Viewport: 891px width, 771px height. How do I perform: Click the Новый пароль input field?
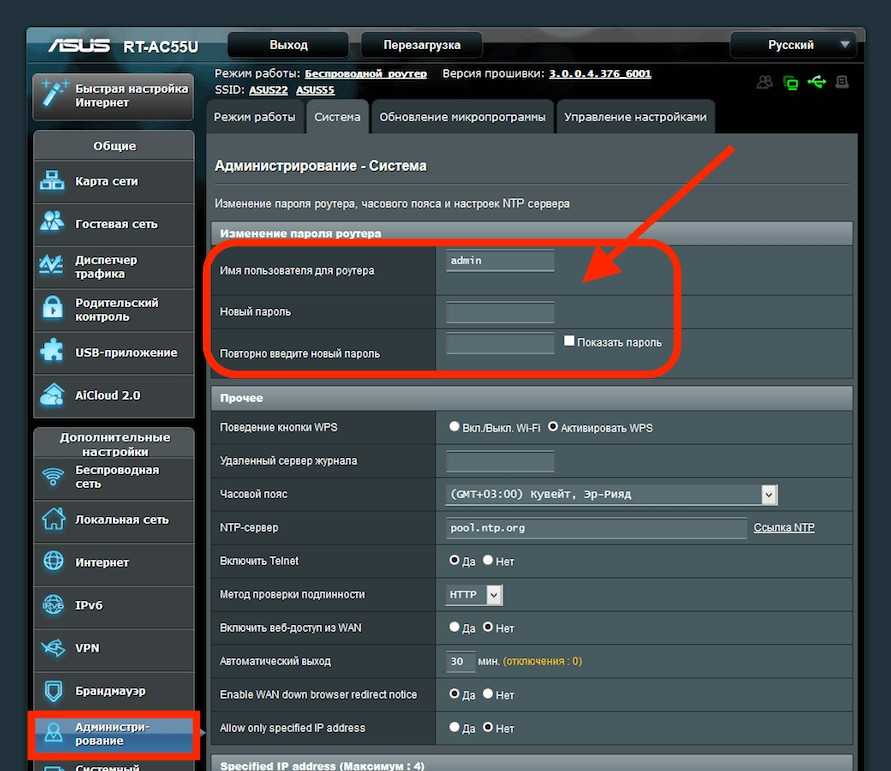point(500,312)
